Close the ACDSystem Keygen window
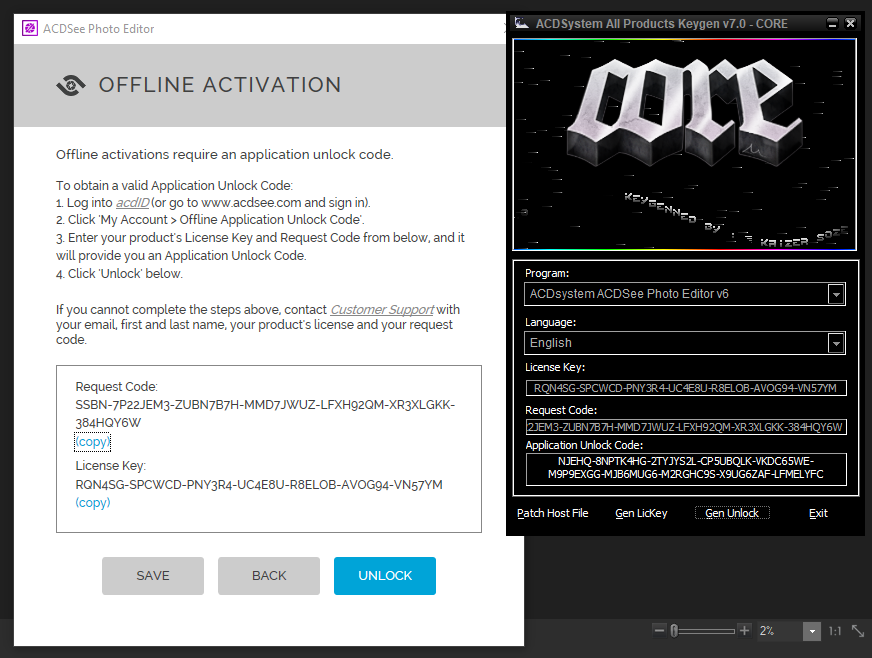The width and height of the screenshot is (872, 658). (850, 23)
